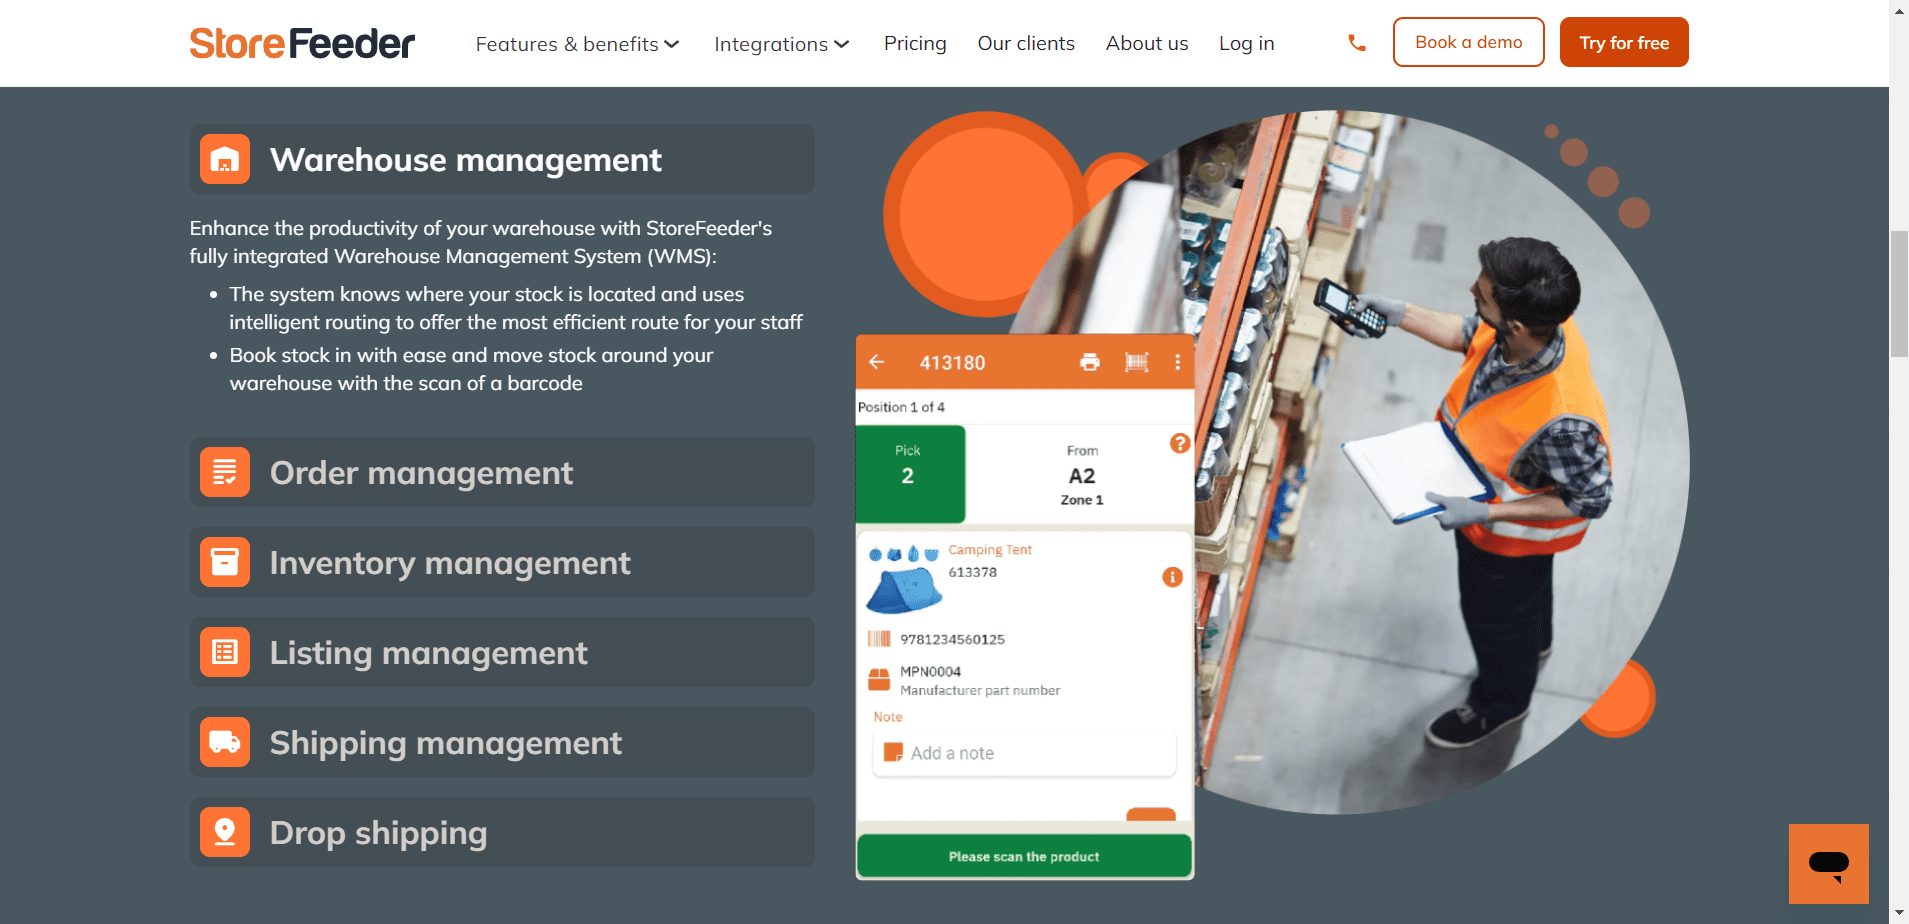Expand the Listing management section
1909x924 pixels.
[502, 652]
